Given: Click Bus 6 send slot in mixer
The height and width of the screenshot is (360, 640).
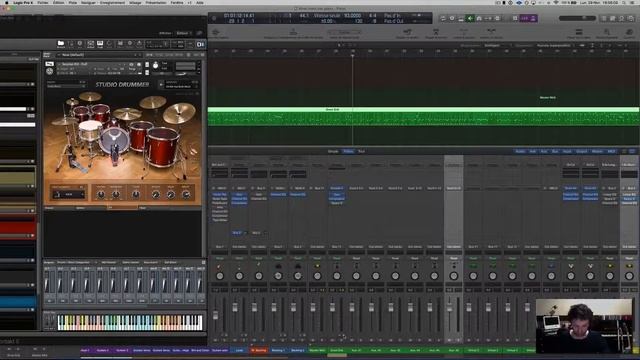Looking at the screenshot, I should pyautogui.click(x=257, y=233).
